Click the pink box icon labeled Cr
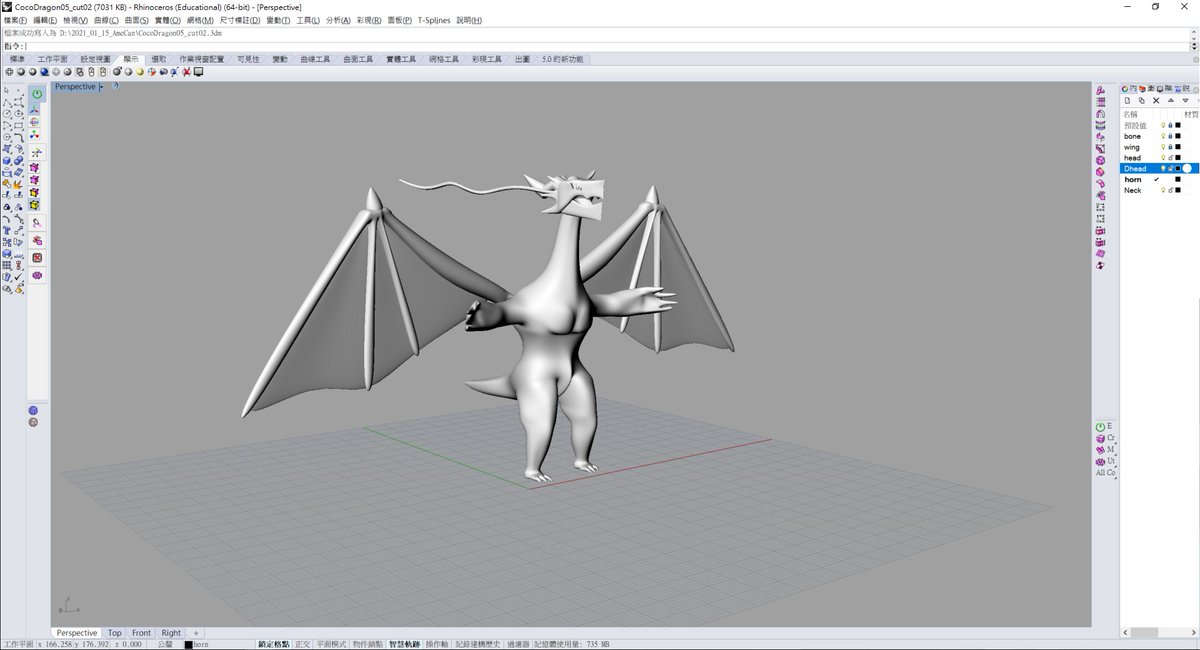 1100,438
